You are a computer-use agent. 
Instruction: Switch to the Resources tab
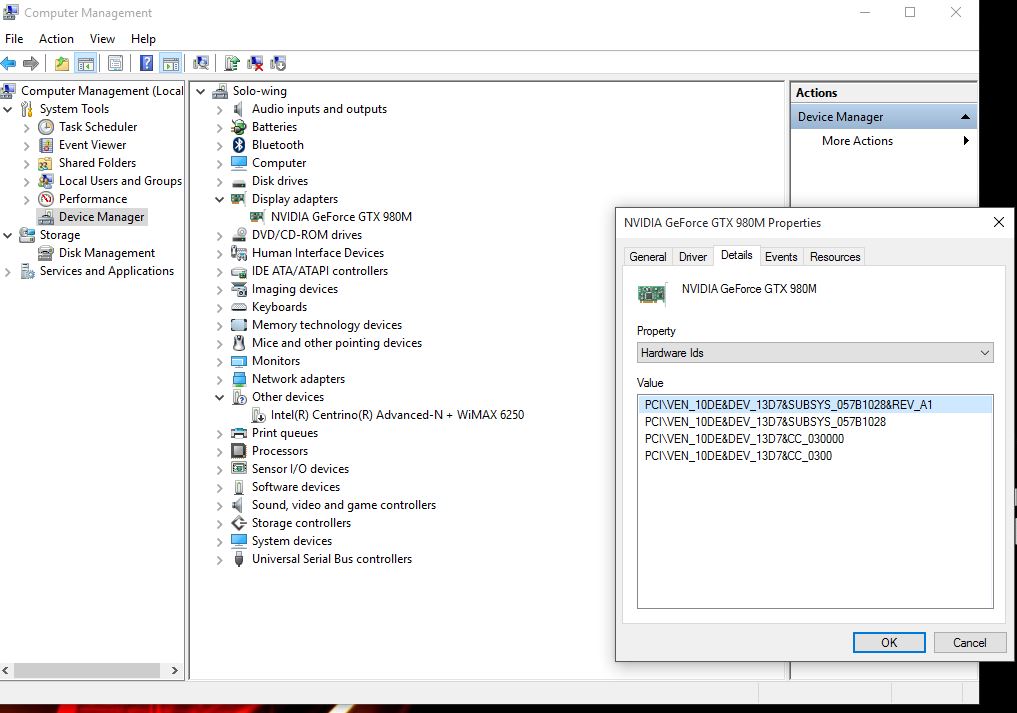(x=835, y=257)
